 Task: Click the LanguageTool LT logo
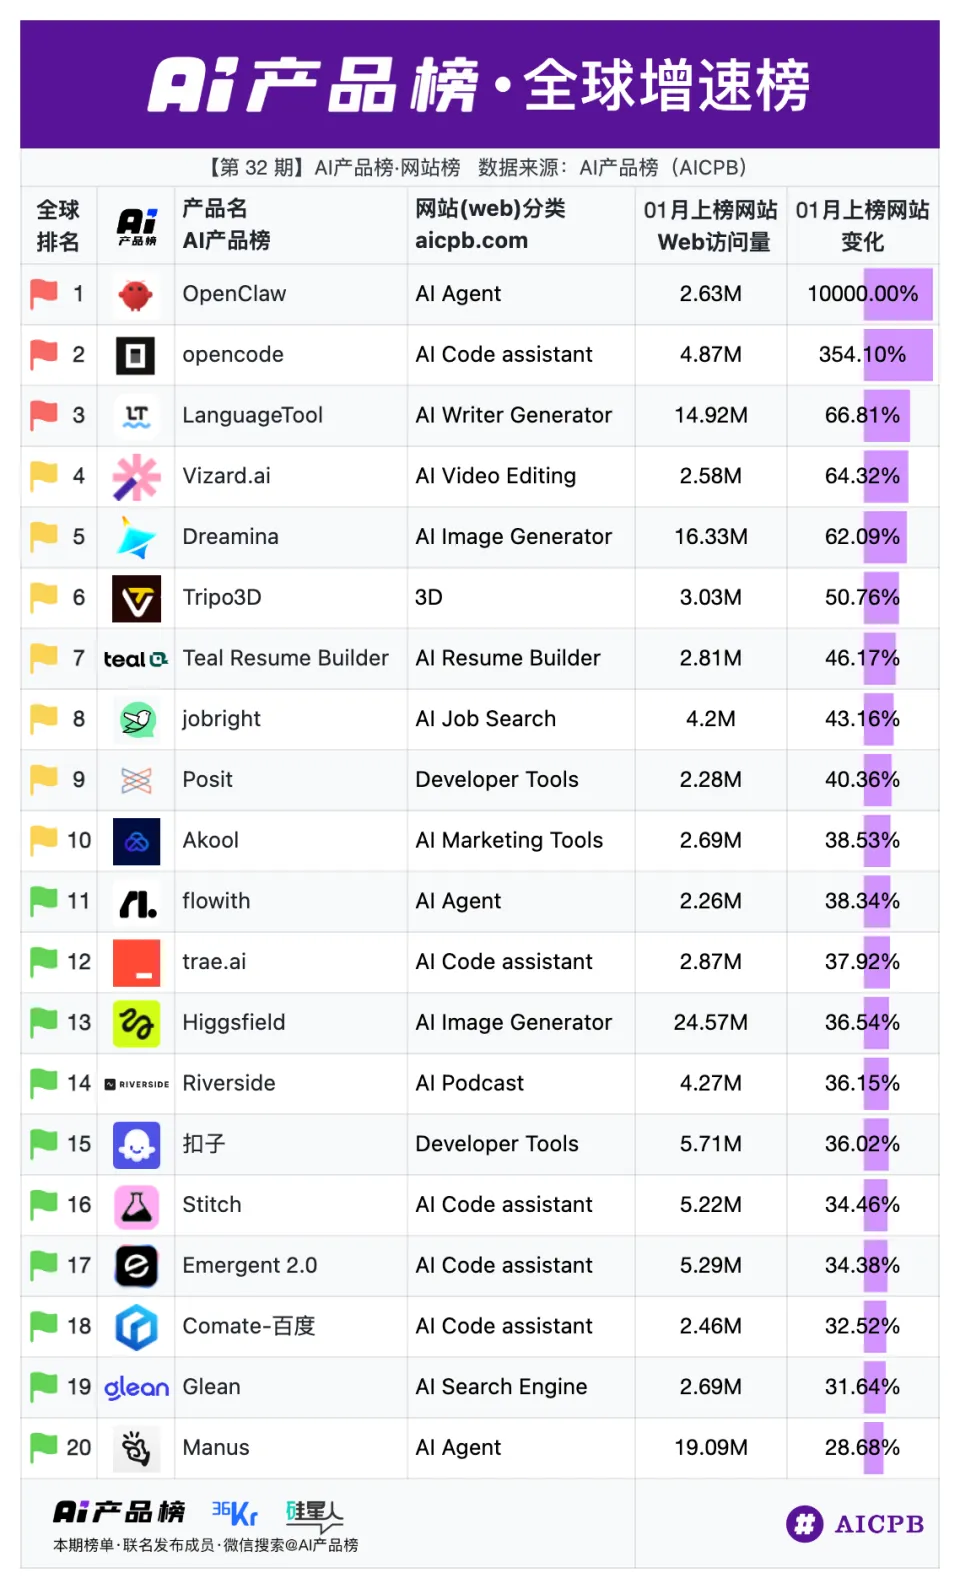(136, 416)
